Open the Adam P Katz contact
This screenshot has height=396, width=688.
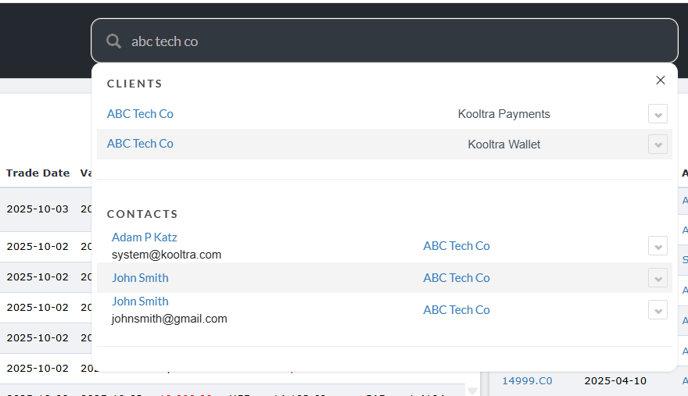pos(144,237)
